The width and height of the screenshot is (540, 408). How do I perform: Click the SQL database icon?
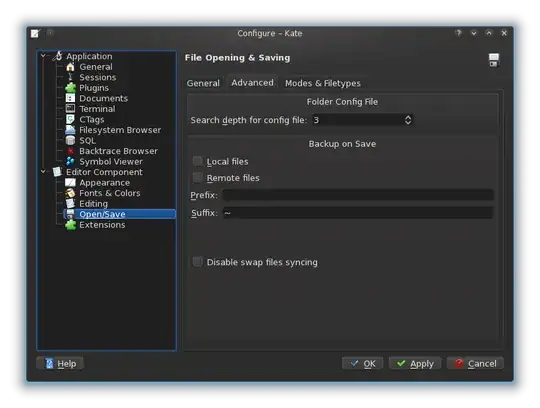[x=70, y=140]
